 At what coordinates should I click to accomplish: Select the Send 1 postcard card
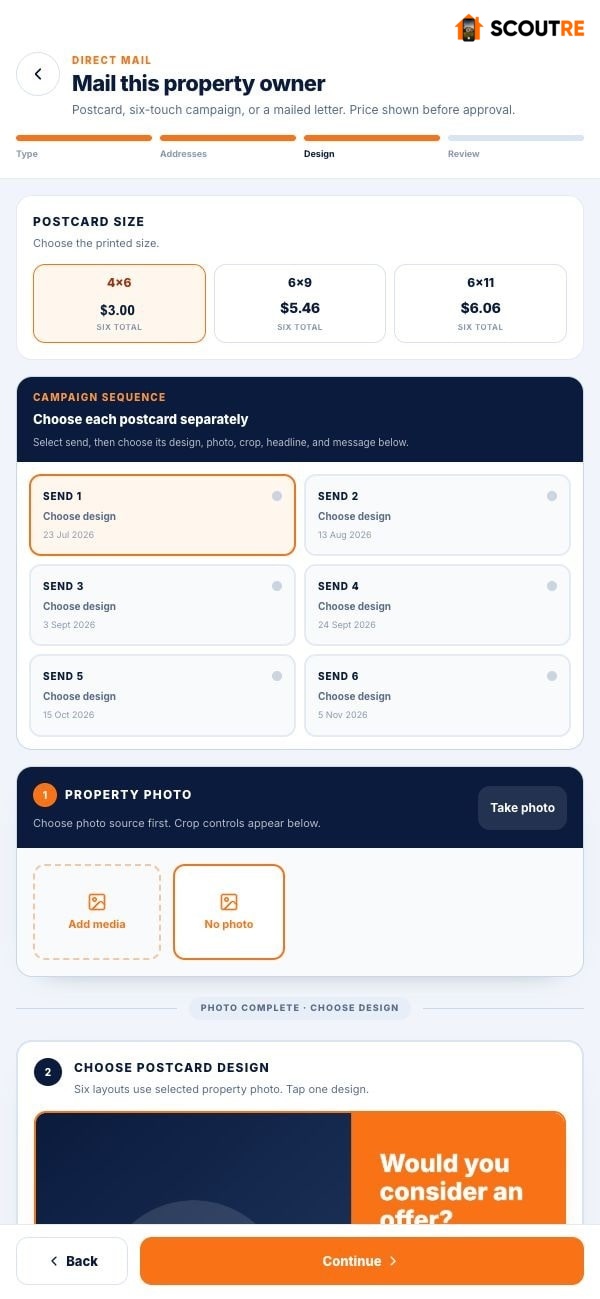pyautogui.click(x=162, y=515)
